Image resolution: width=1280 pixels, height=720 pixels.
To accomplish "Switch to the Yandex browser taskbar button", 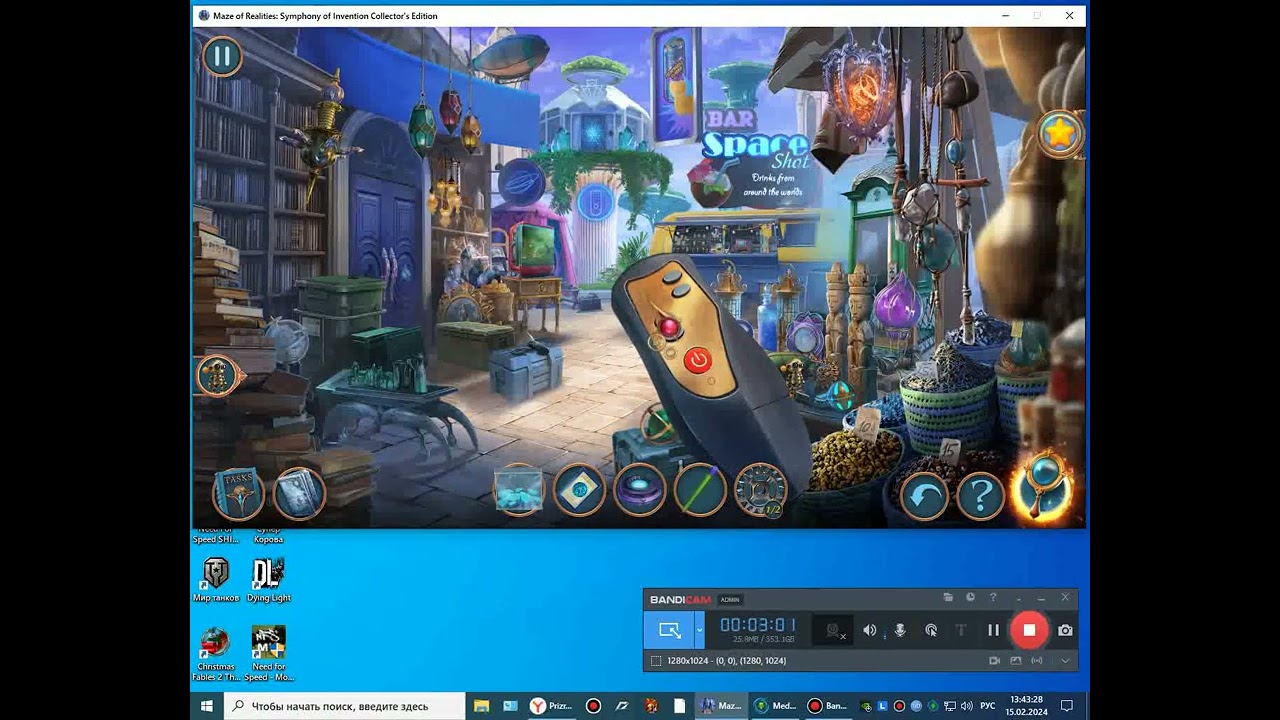I will point(551,706).
